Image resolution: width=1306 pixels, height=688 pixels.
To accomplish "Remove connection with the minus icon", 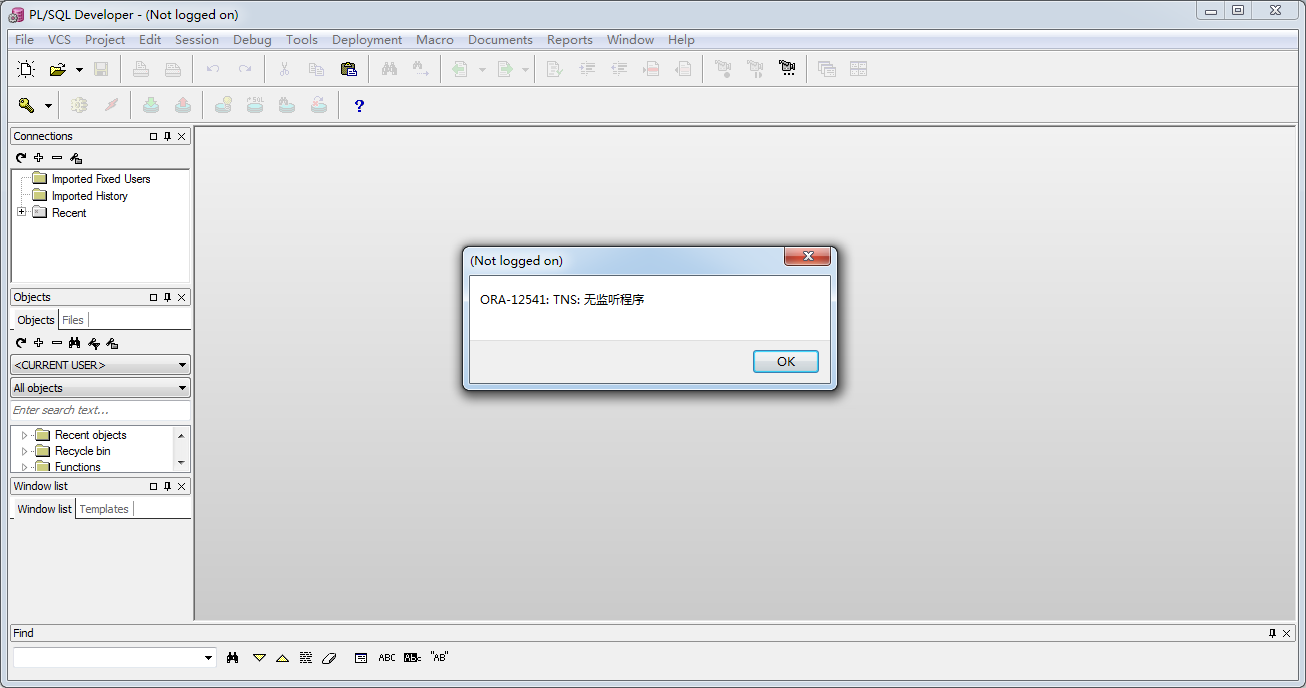I will [x=57, y=158].
